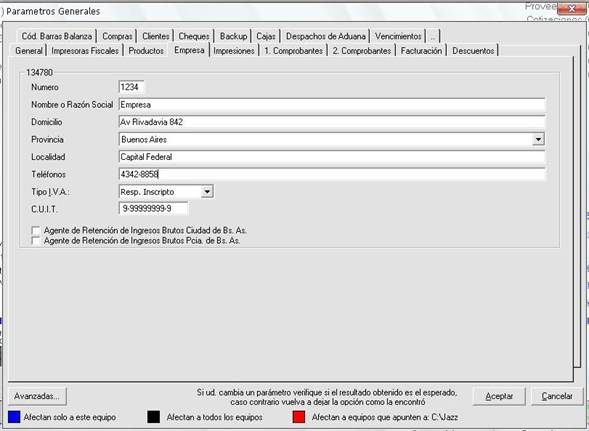Select the Backup tab
The height and width of the screenshot is (431, 589).
point(233,36)
